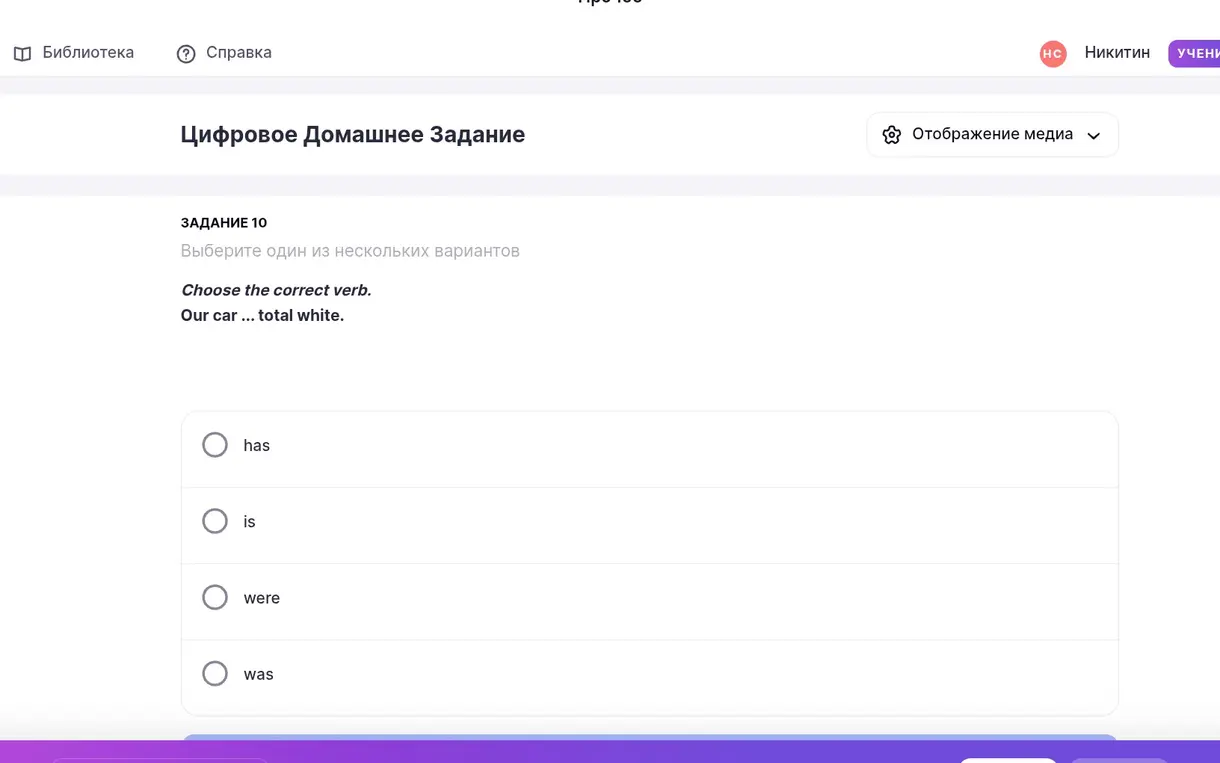Screen dimensions: 1220x763
Task: Click the 'were' answer text
Action: [262, 598]
